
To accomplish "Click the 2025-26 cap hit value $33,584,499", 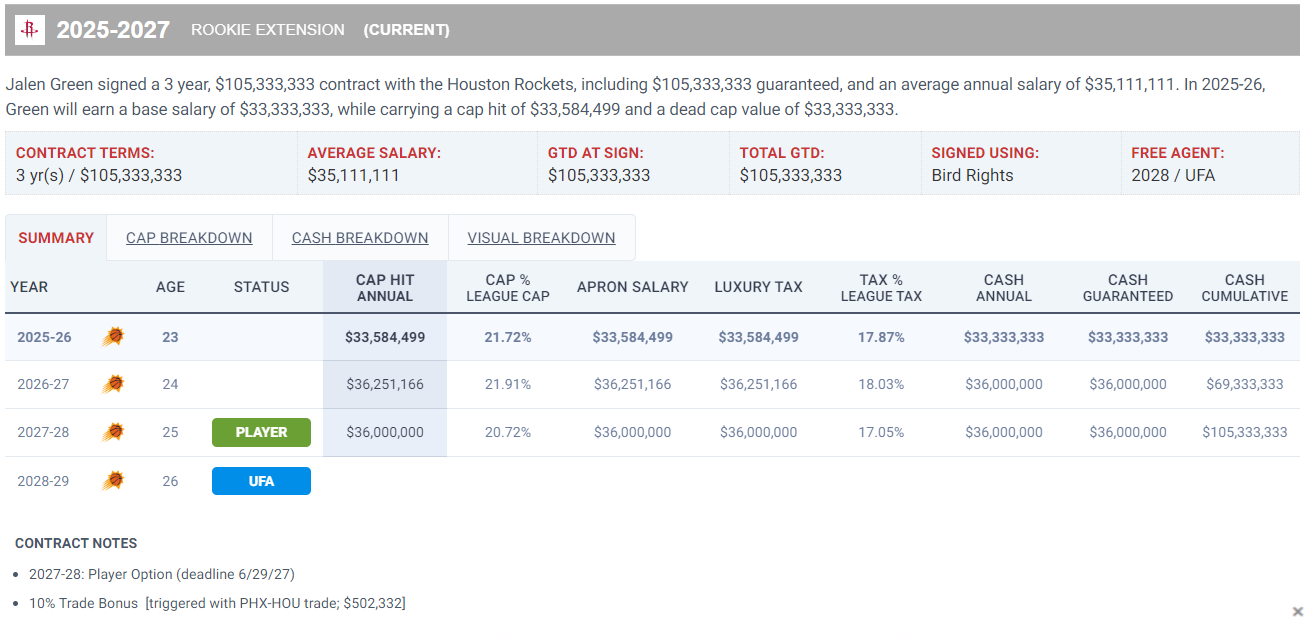I will tap(385, 337).
